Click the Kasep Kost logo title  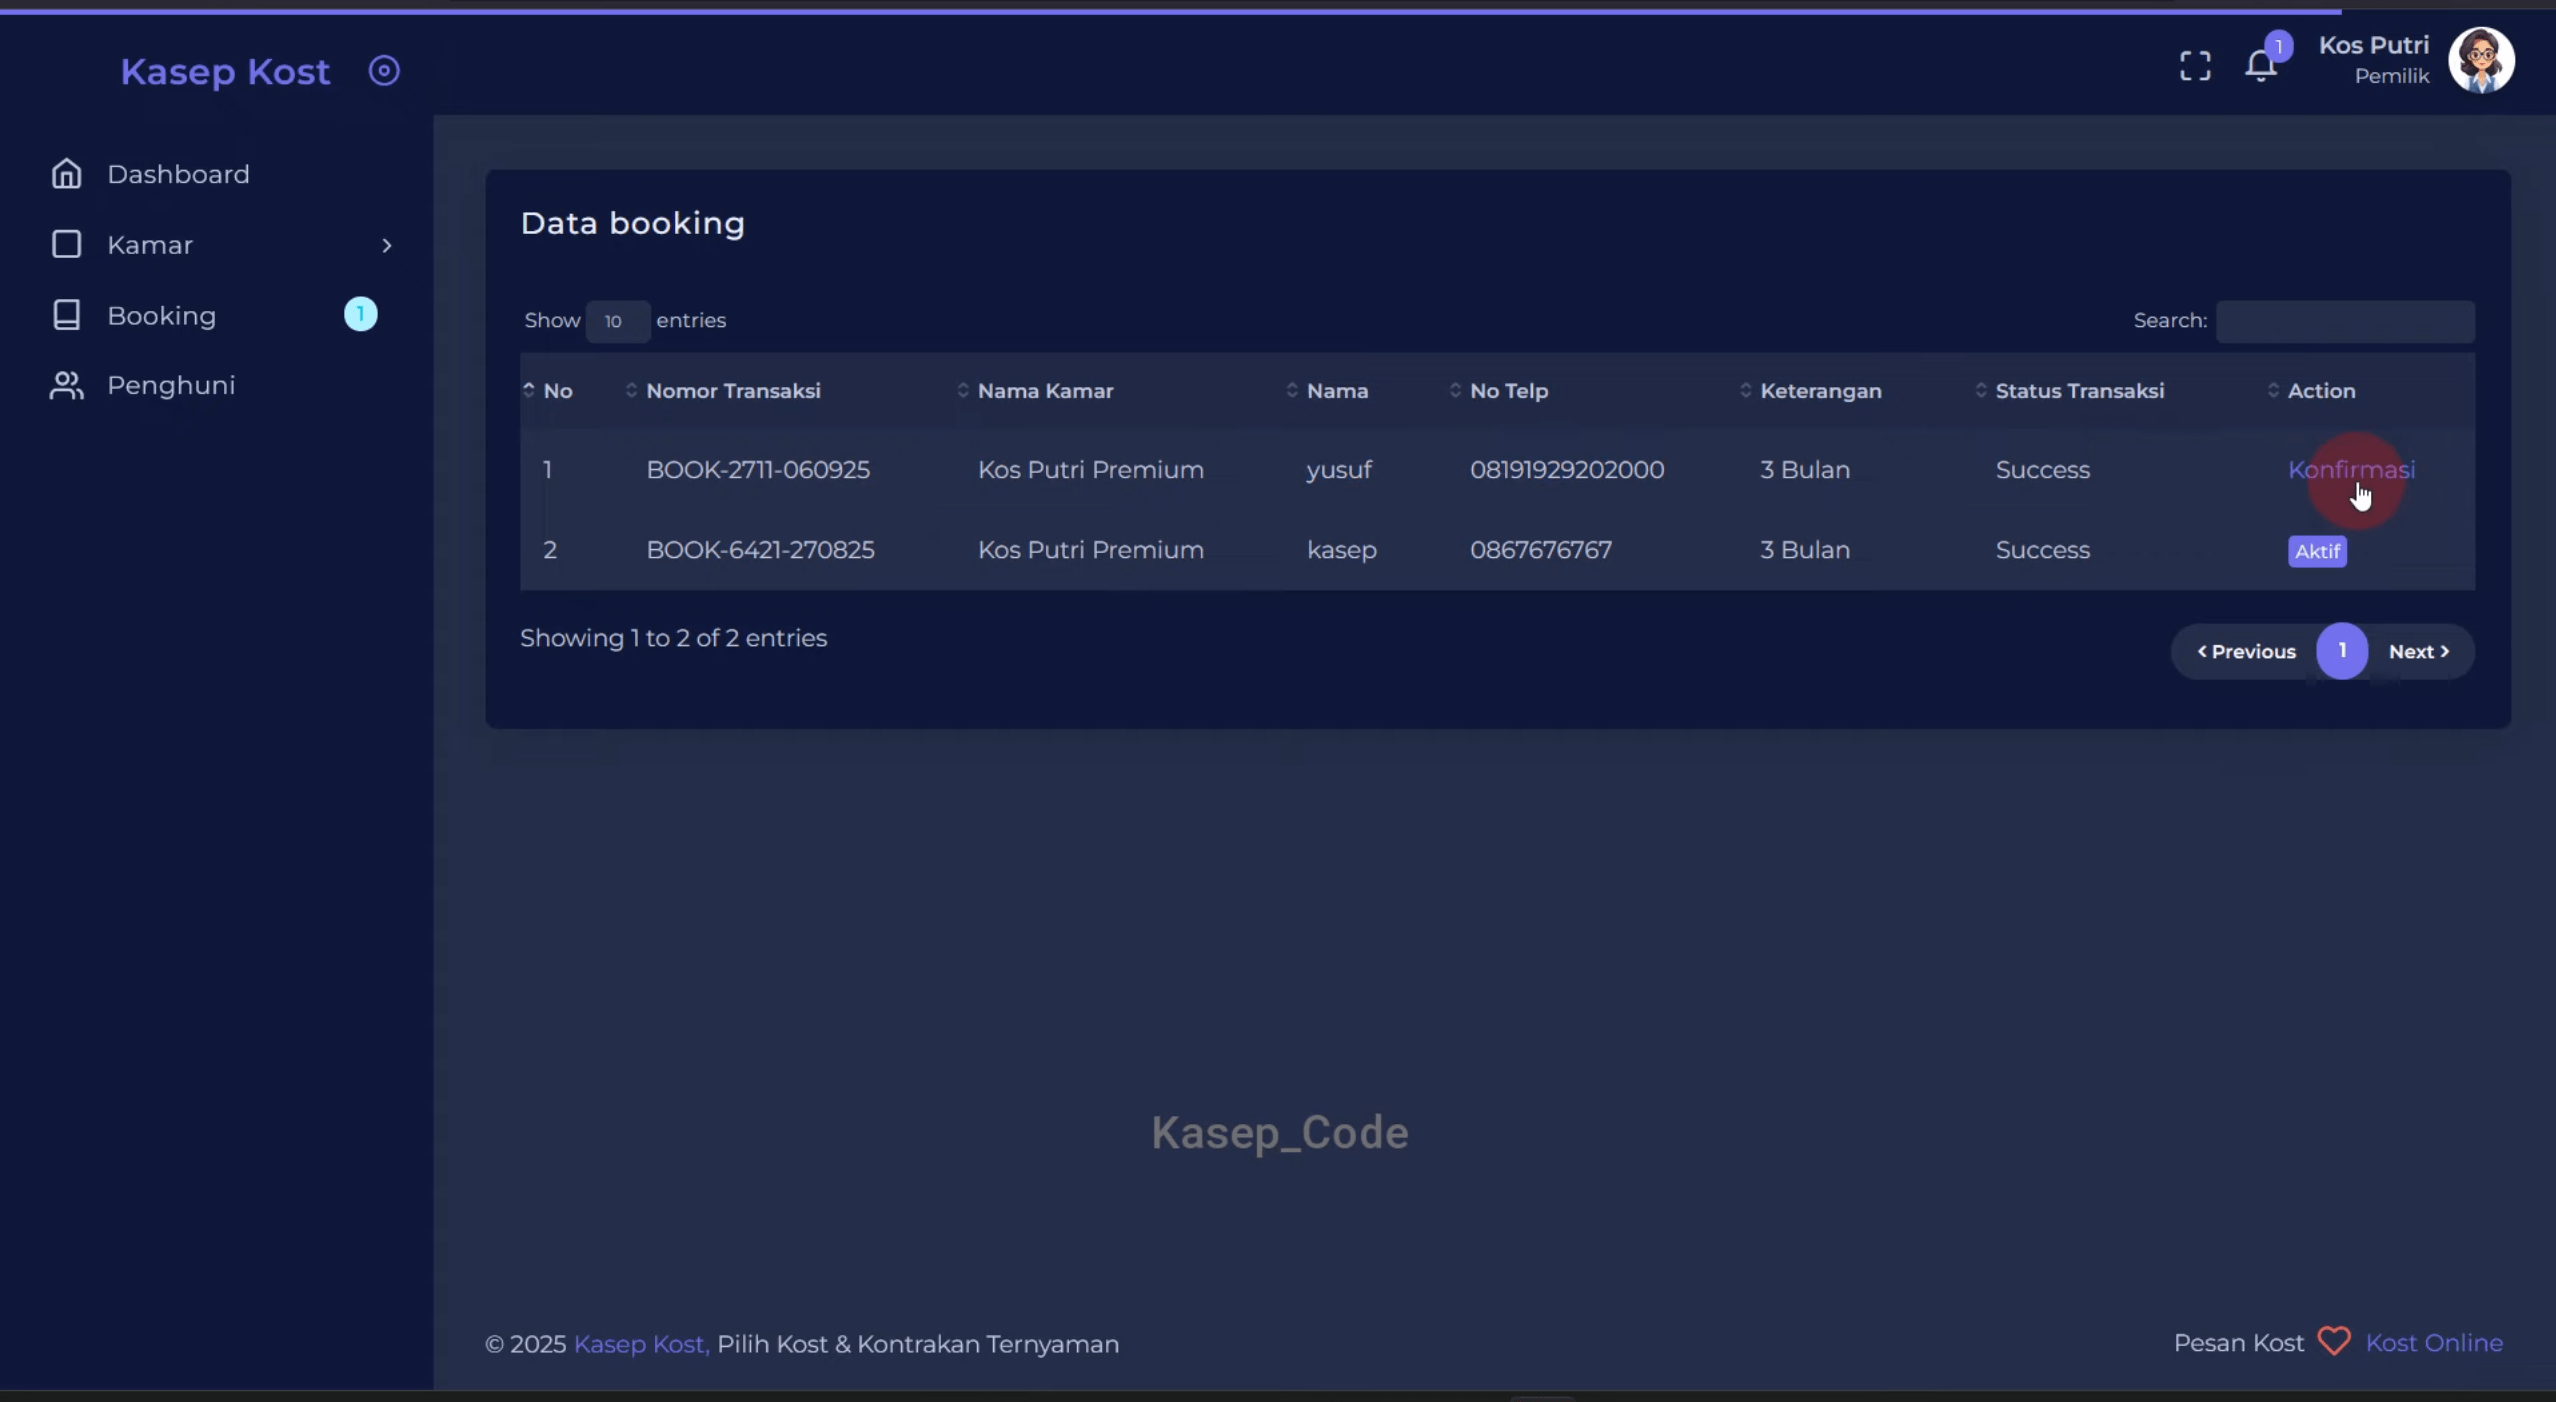pos(225,72)
